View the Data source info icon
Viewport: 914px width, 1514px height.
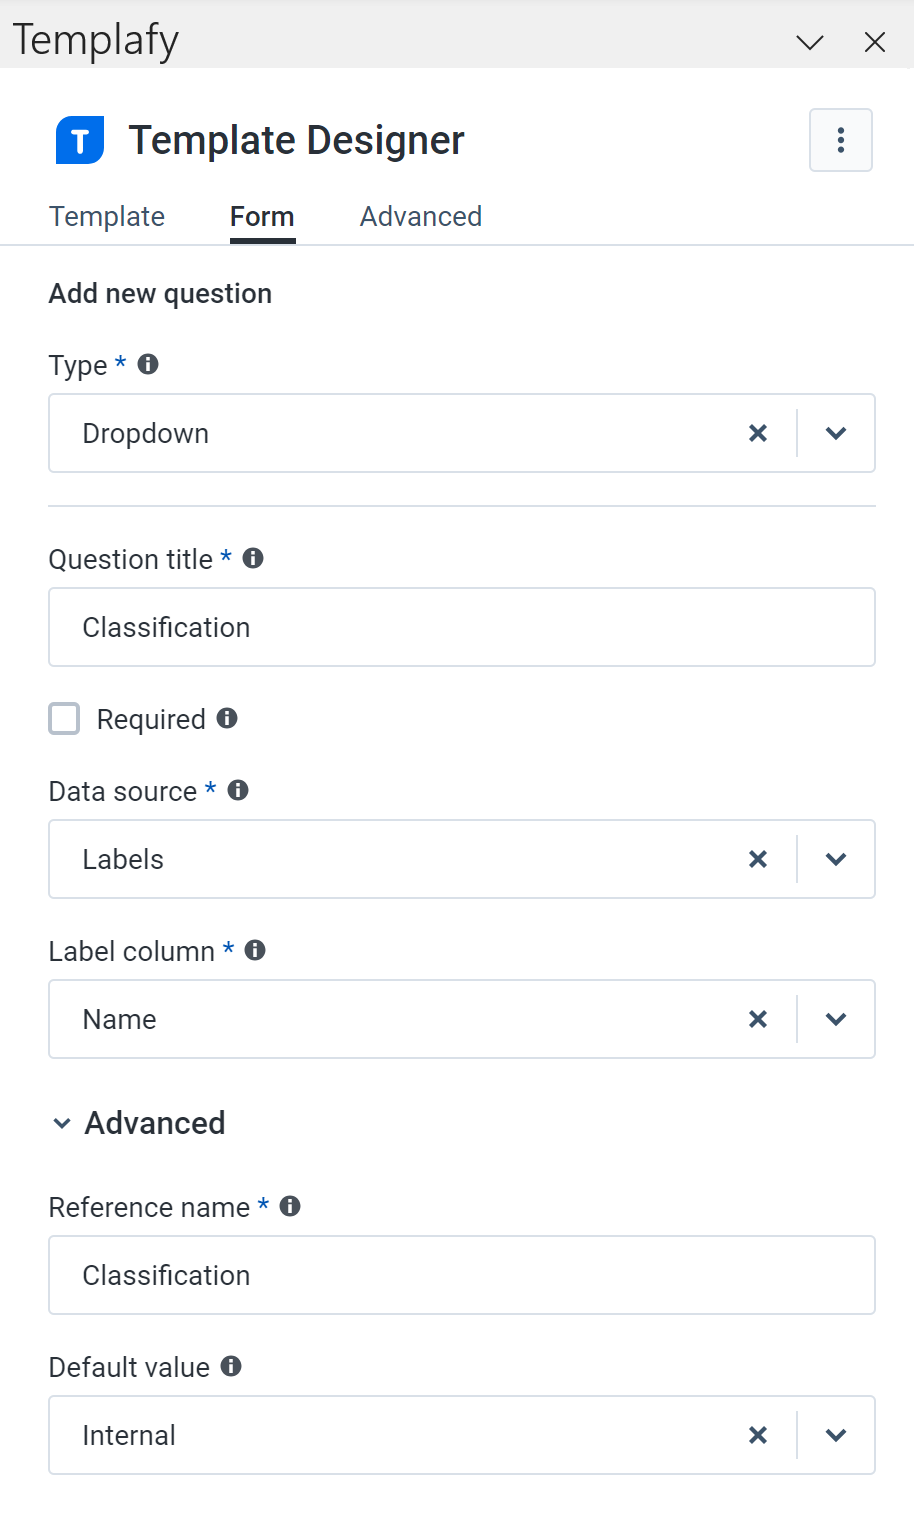237,790
